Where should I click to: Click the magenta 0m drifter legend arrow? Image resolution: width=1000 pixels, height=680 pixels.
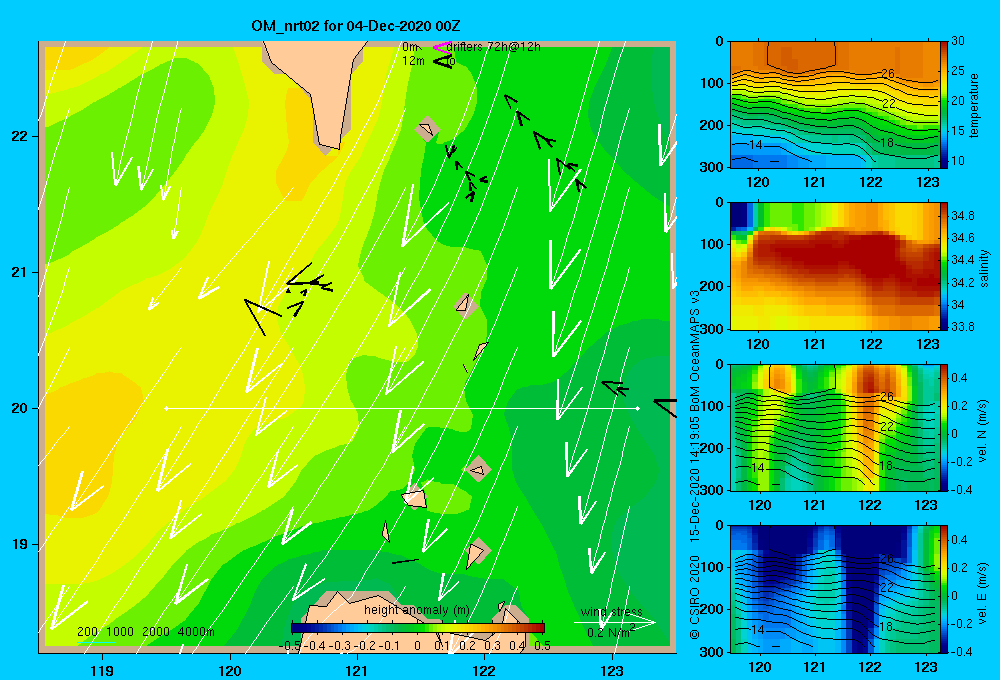coord(442,47)
